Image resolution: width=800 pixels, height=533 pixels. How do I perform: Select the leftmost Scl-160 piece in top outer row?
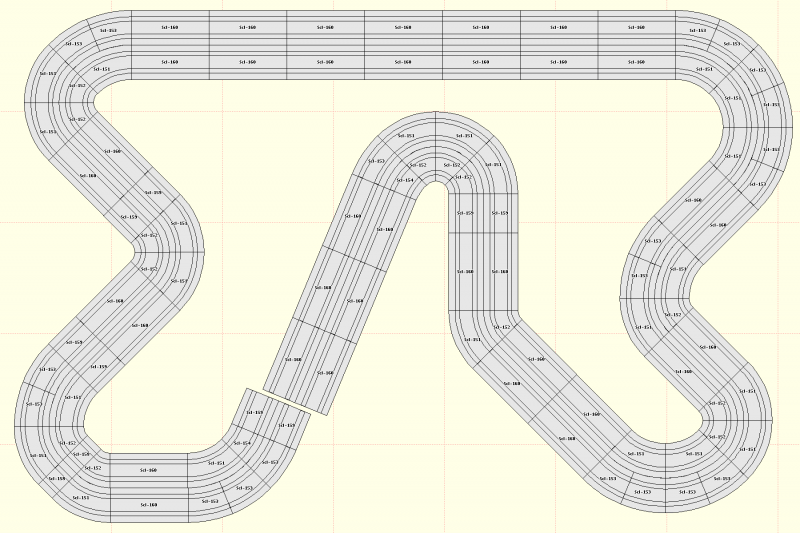[x=169, y=28]
